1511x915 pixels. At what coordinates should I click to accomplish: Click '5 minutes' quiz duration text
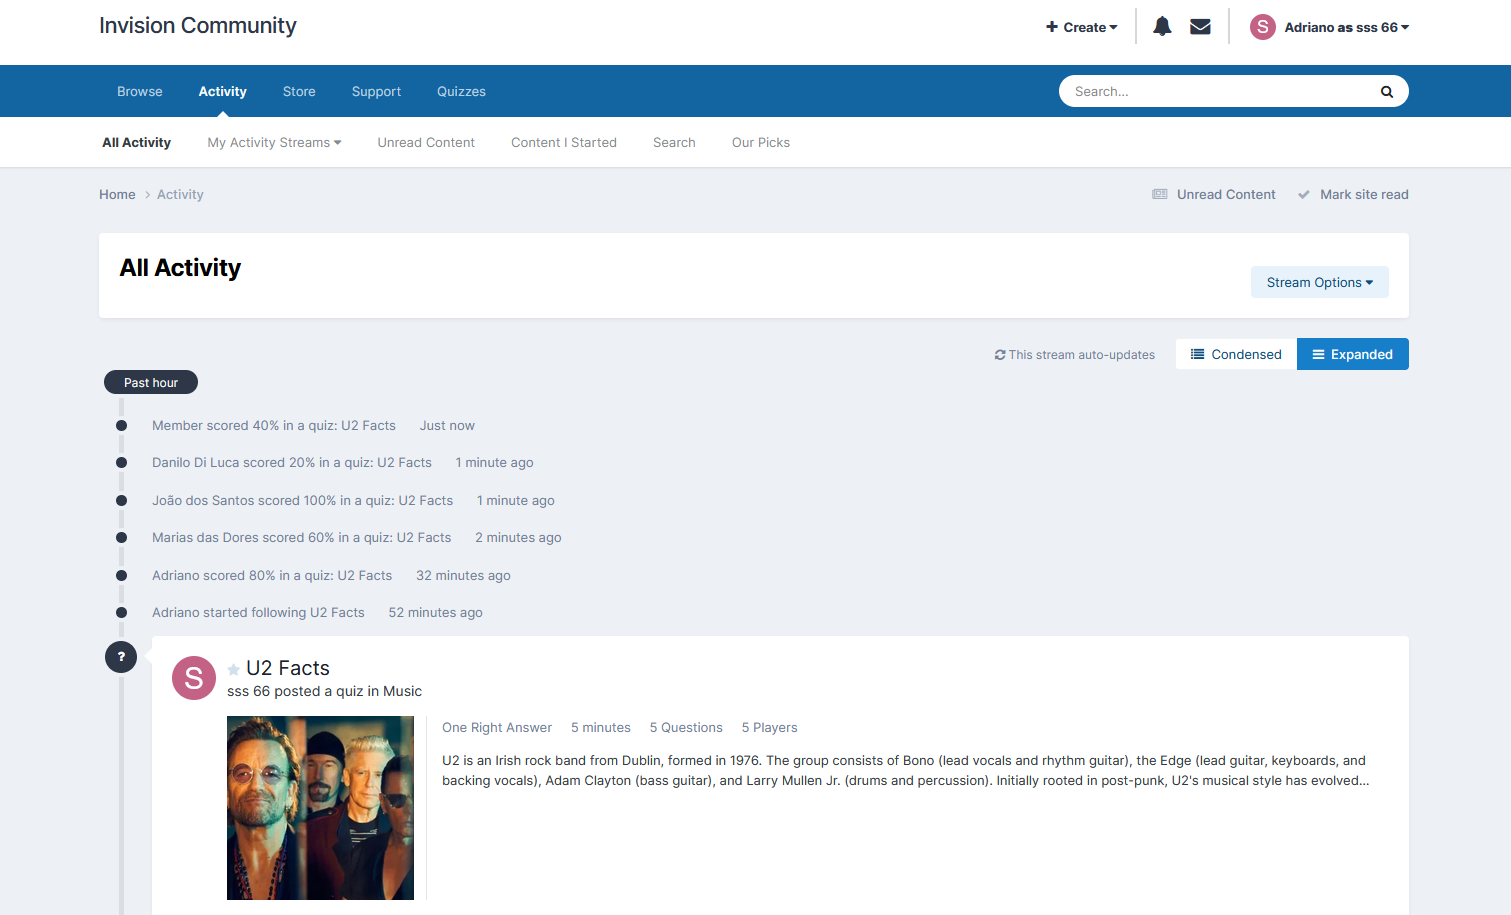(601, 728)
